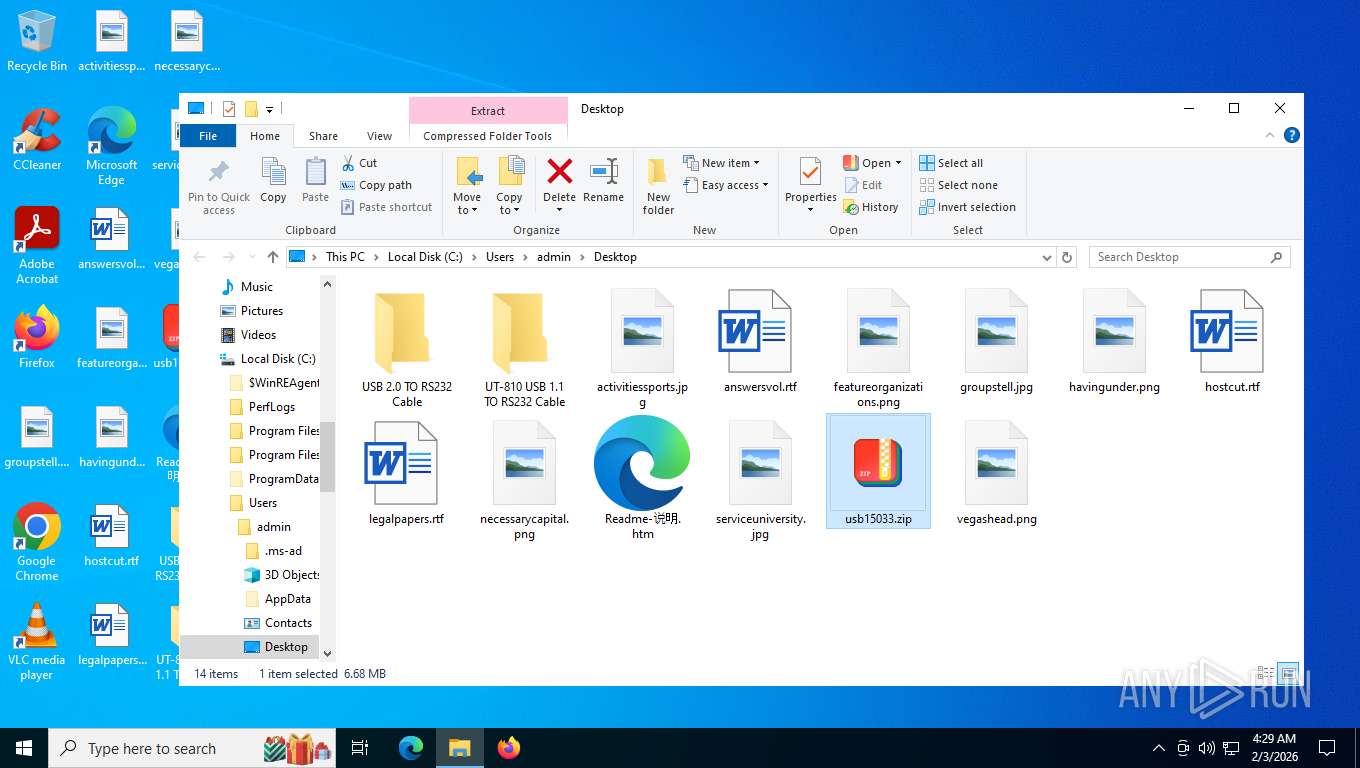Click the Task View taskbar icon
This screenshot has height=768, width=1360.
[x=360, y=748]
